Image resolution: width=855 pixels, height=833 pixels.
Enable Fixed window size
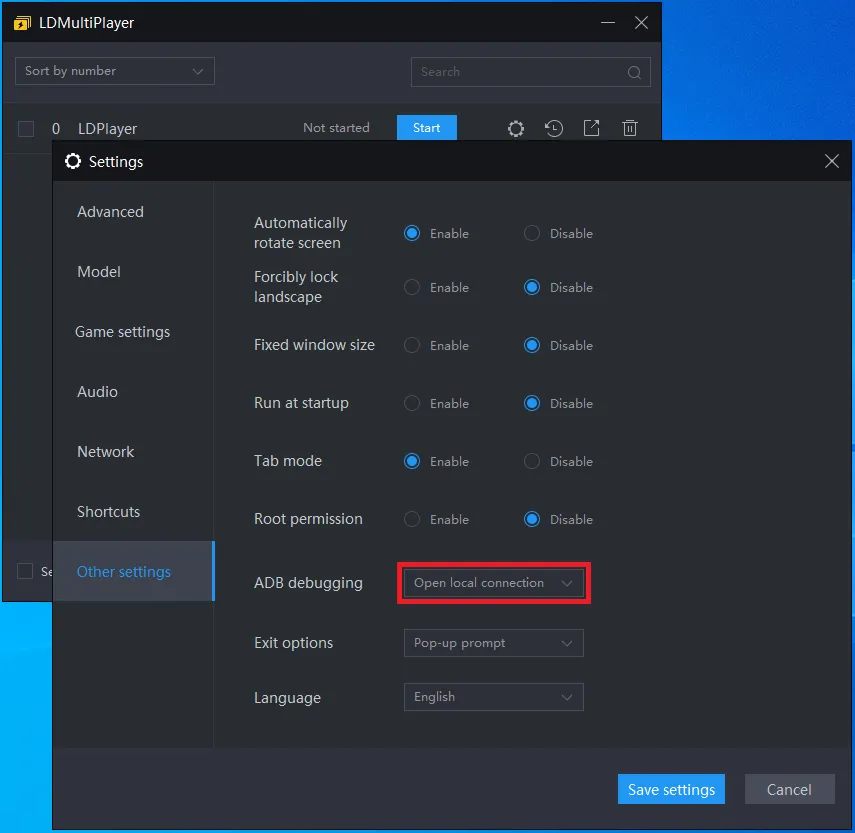(x=412, y=345)
